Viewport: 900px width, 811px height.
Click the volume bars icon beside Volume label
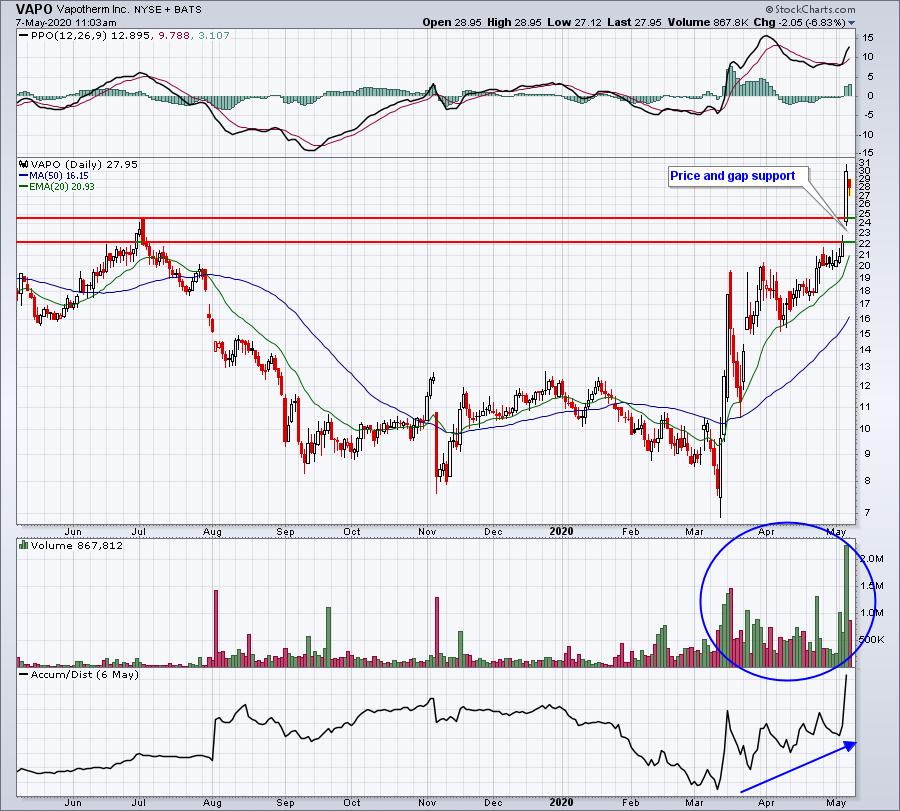[x=24, y=545]
